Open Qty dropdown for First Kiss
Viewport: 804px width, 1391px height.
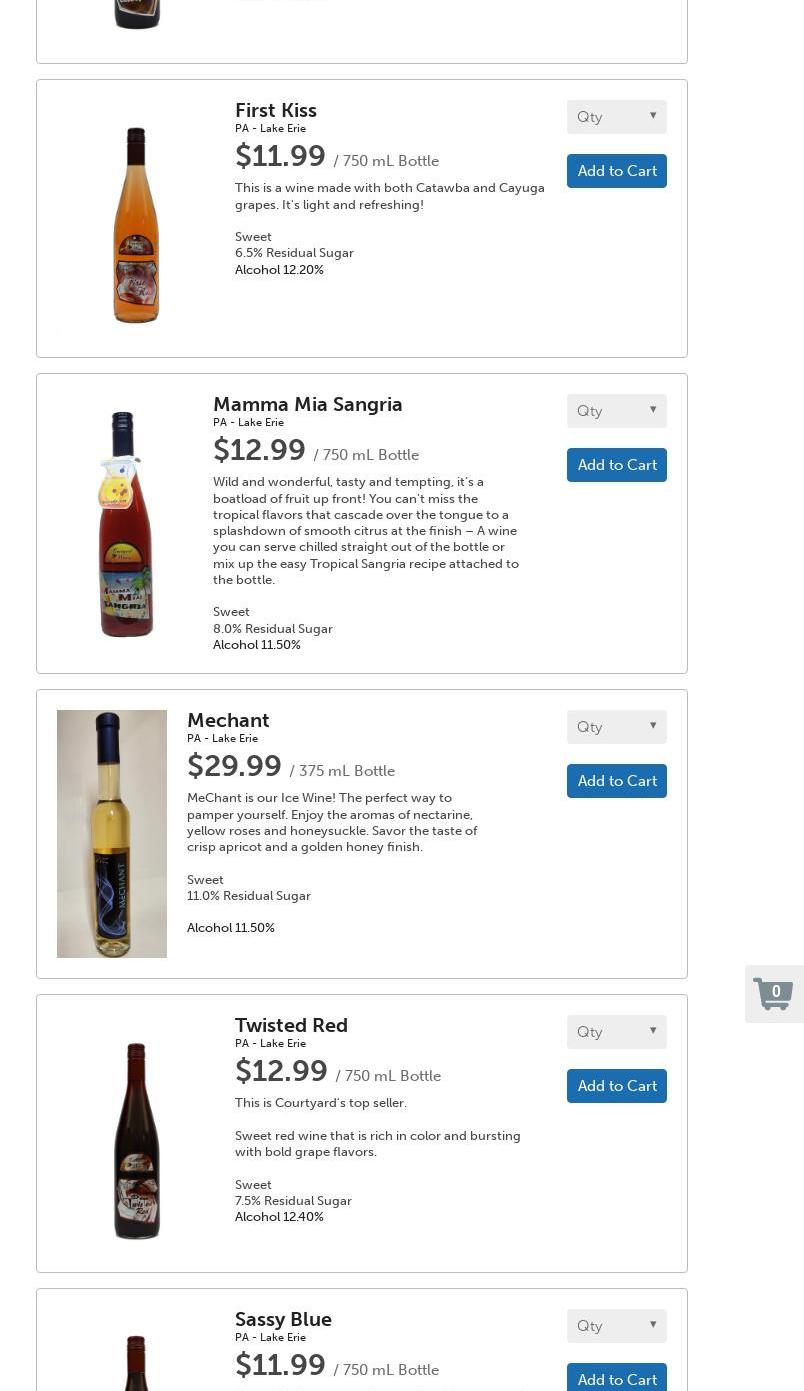[x=616, y=117]
